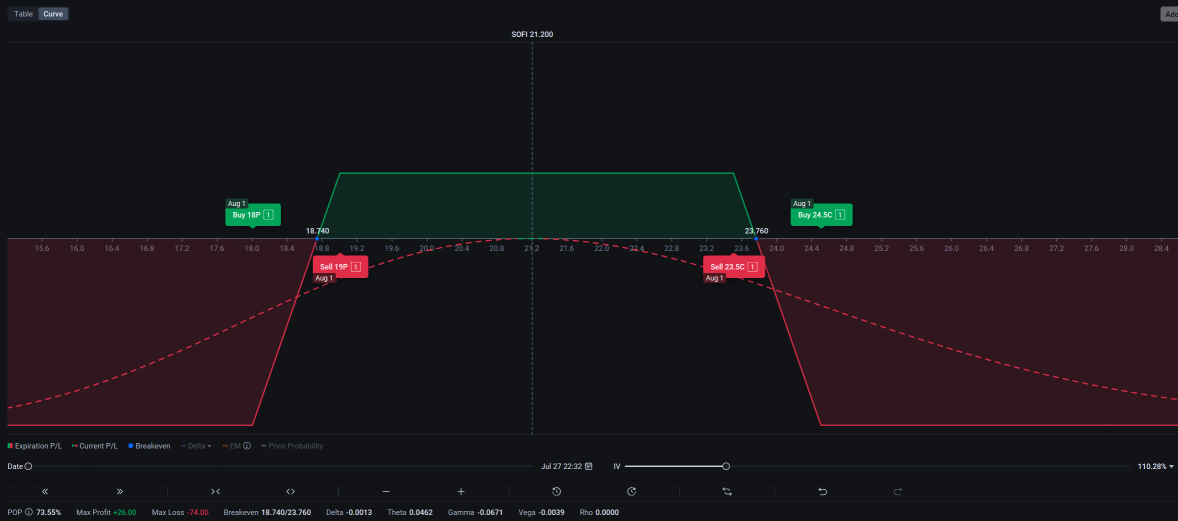Image resolution: width=1178 pixels, height=521 pixels.
Task: Move expiration later with clockwise clock icon
Action: click(x=632, y=491)
